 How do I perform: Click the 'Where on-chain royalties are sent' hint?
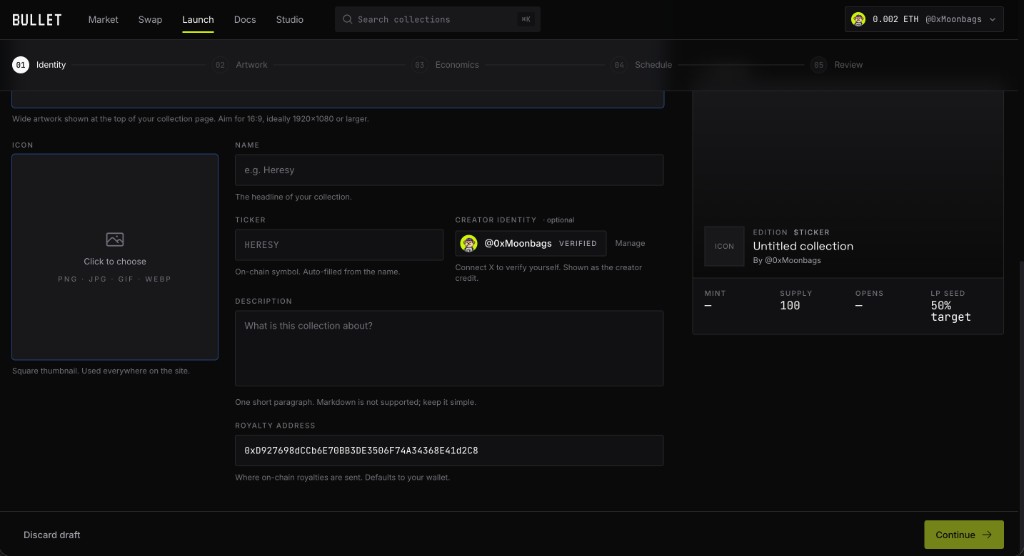click(x=342, y=478)
